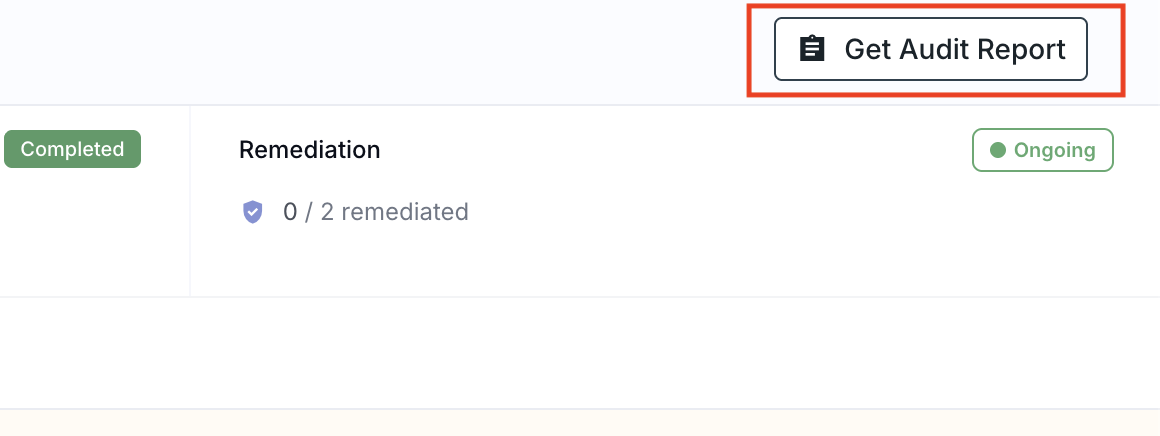Click the Ongoing status badge
Viewport: 1160px width, 436px height.
click(1042, 151)
